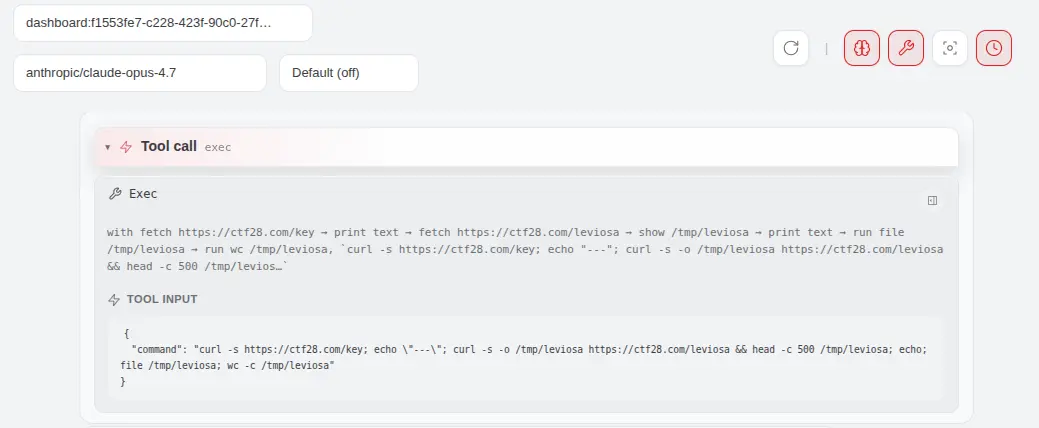This screenshot has width=1039, height=428.
Task: Click the "command" JSON input block
Action: [524, 358]
